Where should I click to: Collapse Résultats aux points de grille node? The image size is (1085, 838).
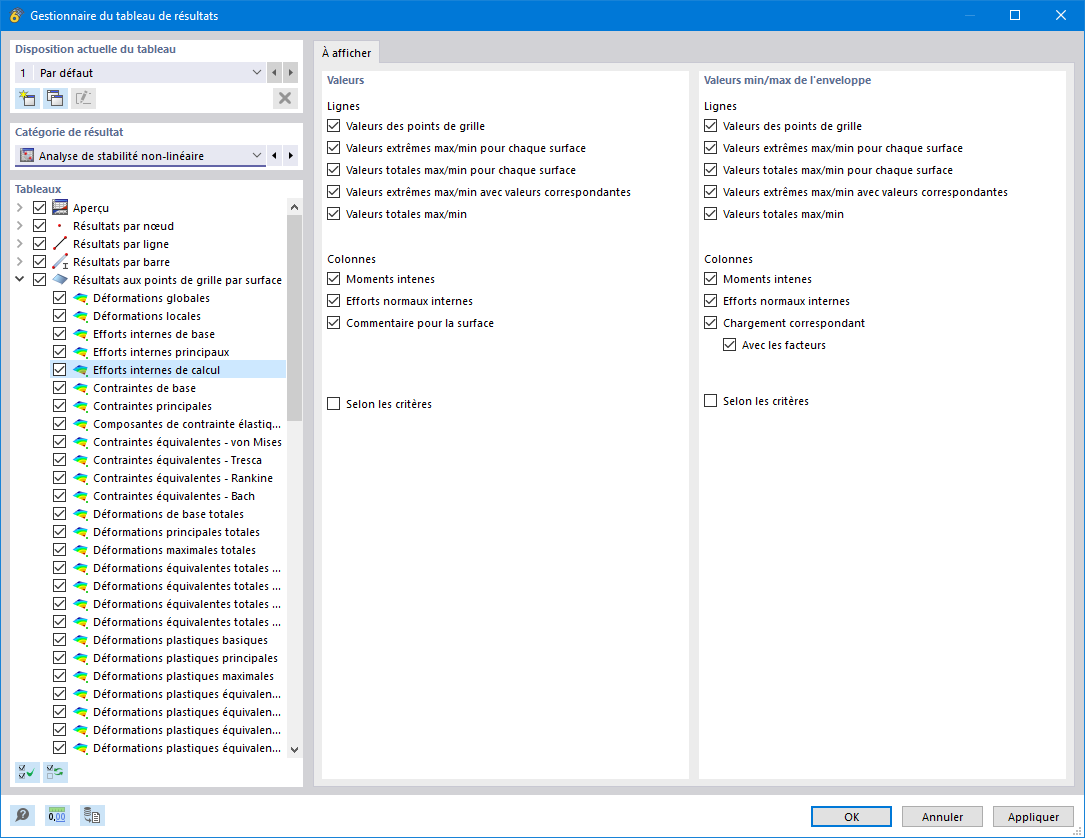pyautogui.click(x=20, y=280)
